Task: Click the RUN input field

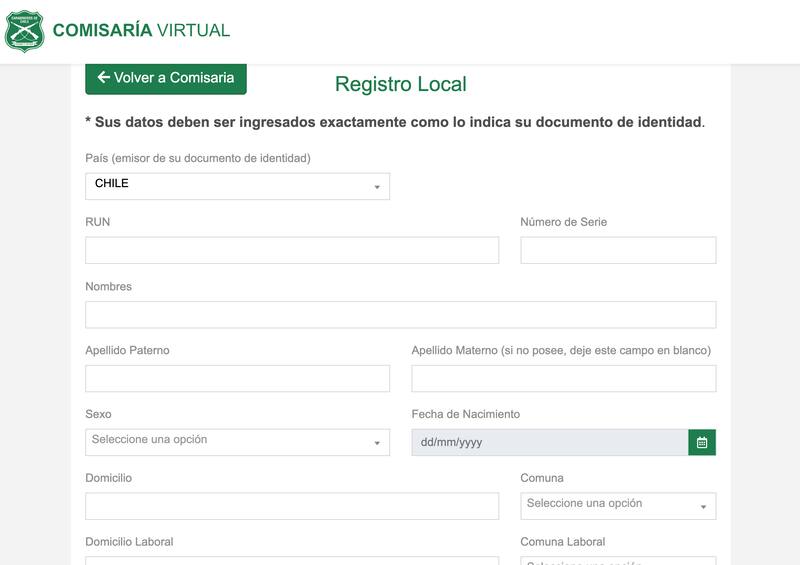Action: [292, 250]
